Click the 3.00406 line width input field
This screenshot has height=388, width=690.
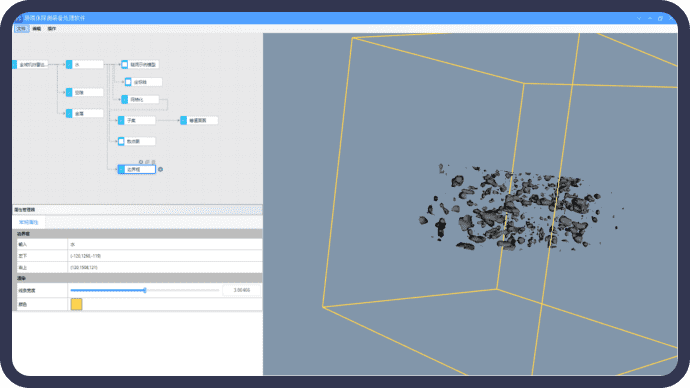[242, 290]
